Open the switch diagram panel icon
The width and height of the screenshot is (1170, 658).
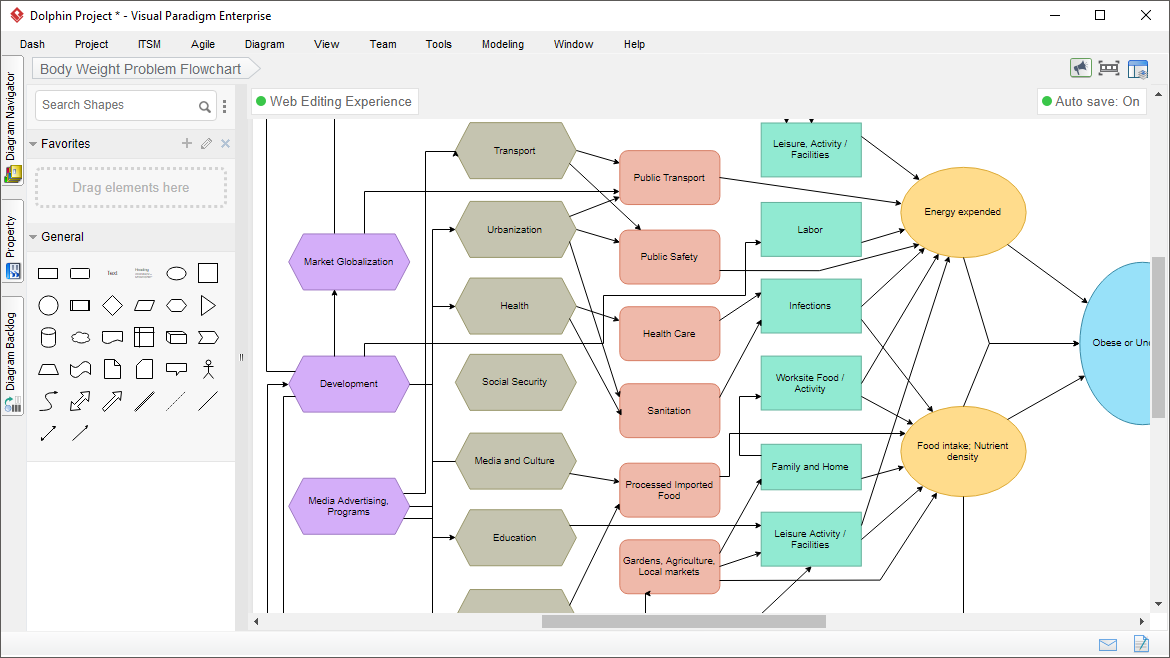[1138, 69]
